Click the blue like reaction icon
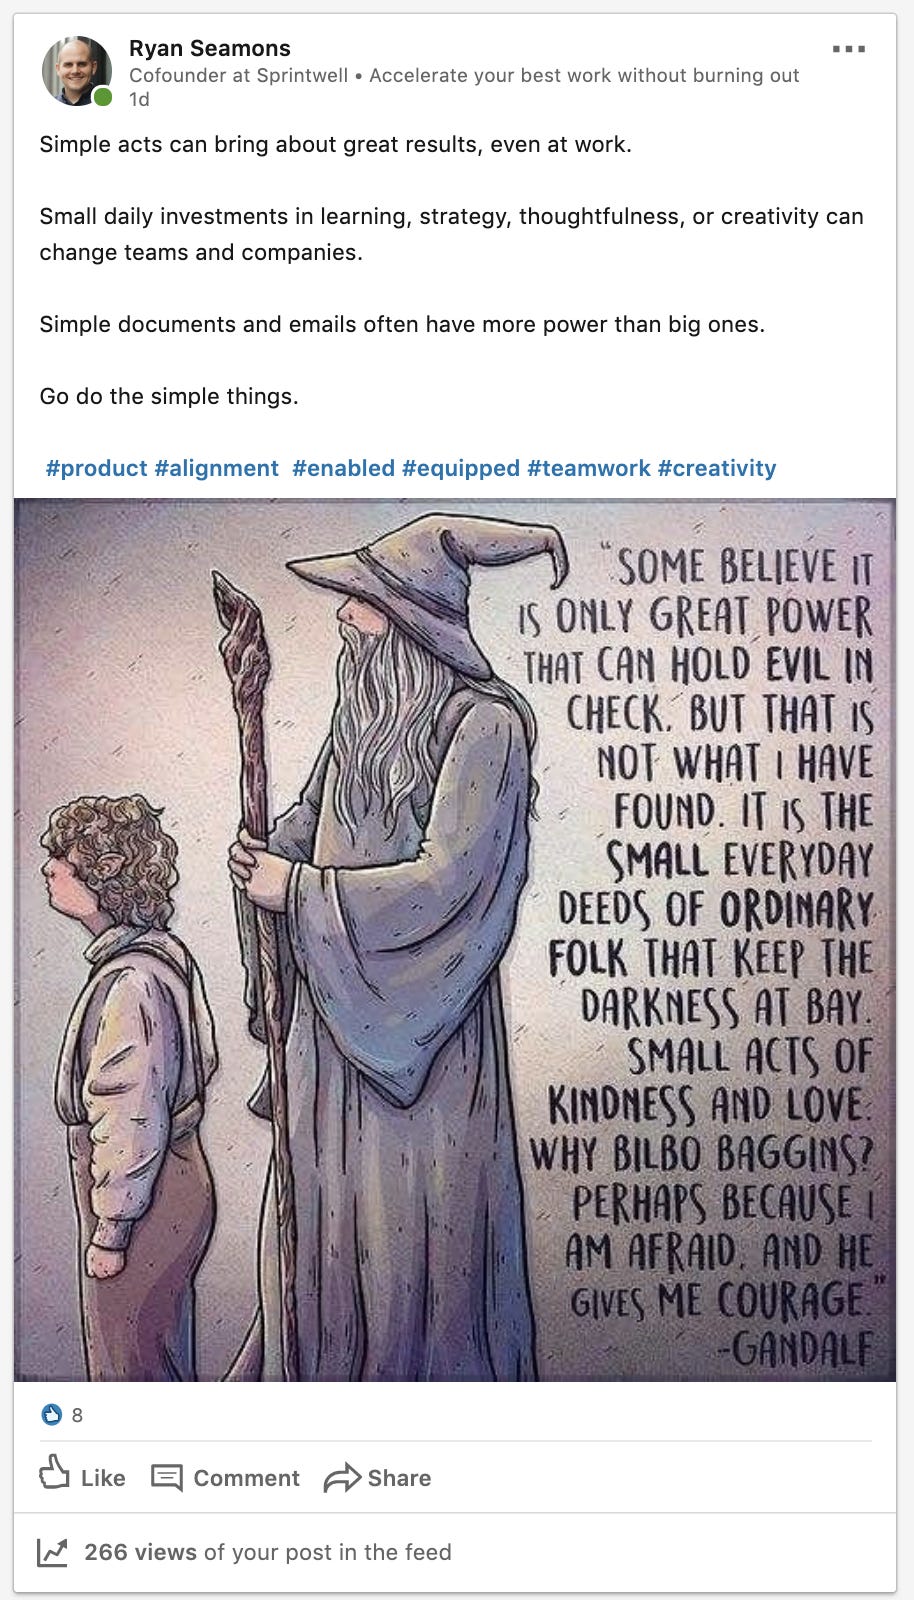Image resolution: width=914 pixels, height=1600 pixels. point(52,1414)
